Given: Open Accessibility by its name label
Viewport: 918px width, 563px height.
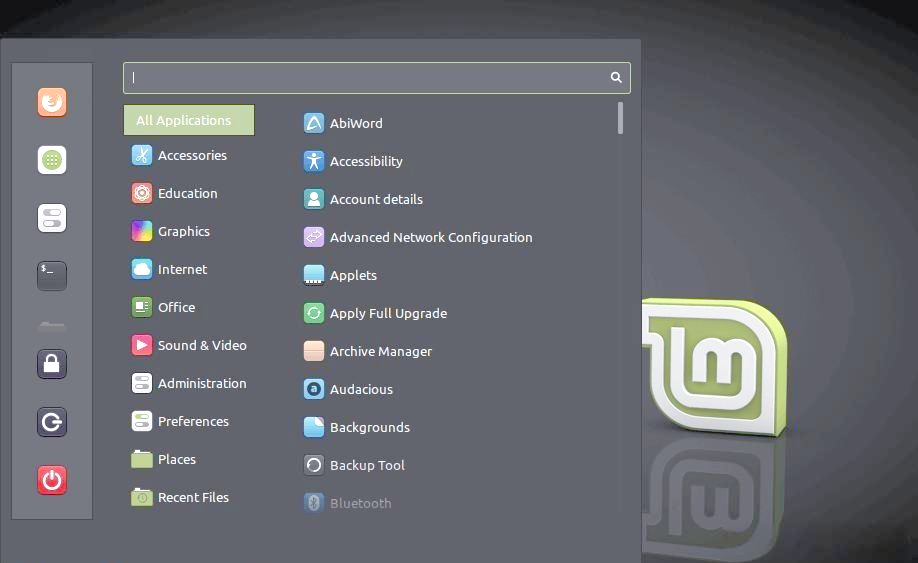Looking at the screenshot, I should (366, 162).
